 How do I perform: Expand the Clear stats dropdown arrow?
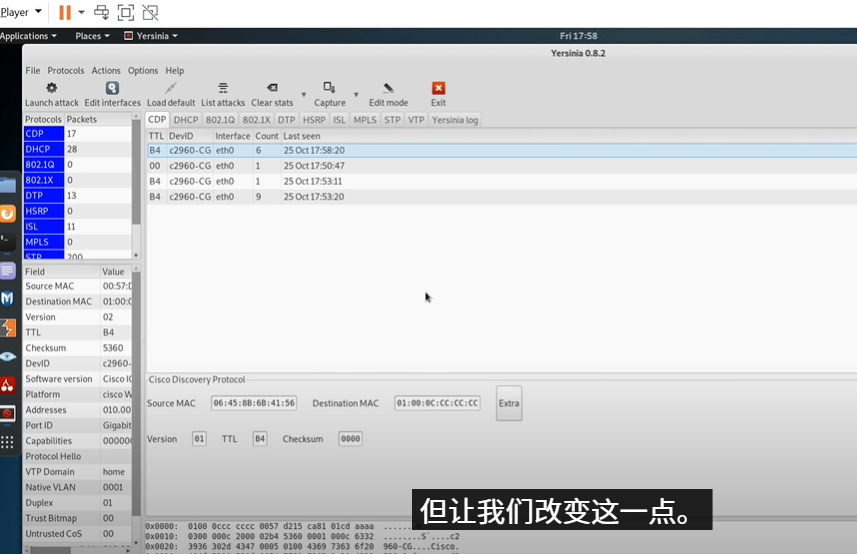[x=304, y=95]
